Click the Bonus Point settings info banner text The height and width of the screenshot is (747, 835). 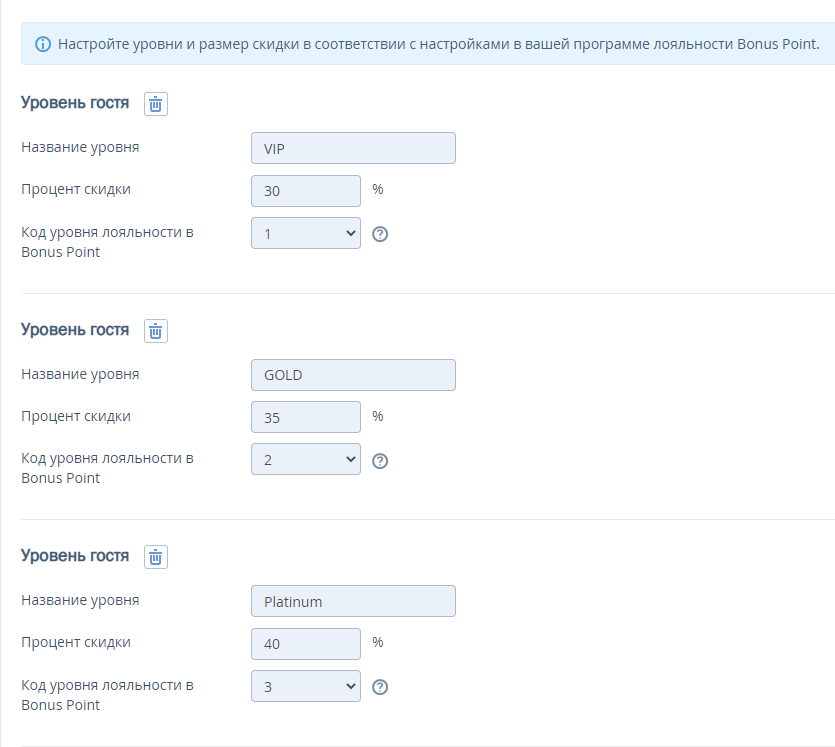coord(438,44)
